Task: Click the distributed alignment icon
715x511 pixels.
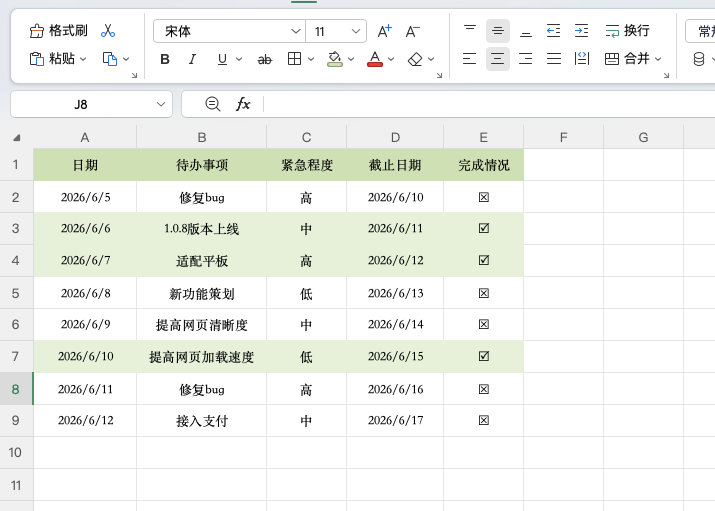Action: 581,59
